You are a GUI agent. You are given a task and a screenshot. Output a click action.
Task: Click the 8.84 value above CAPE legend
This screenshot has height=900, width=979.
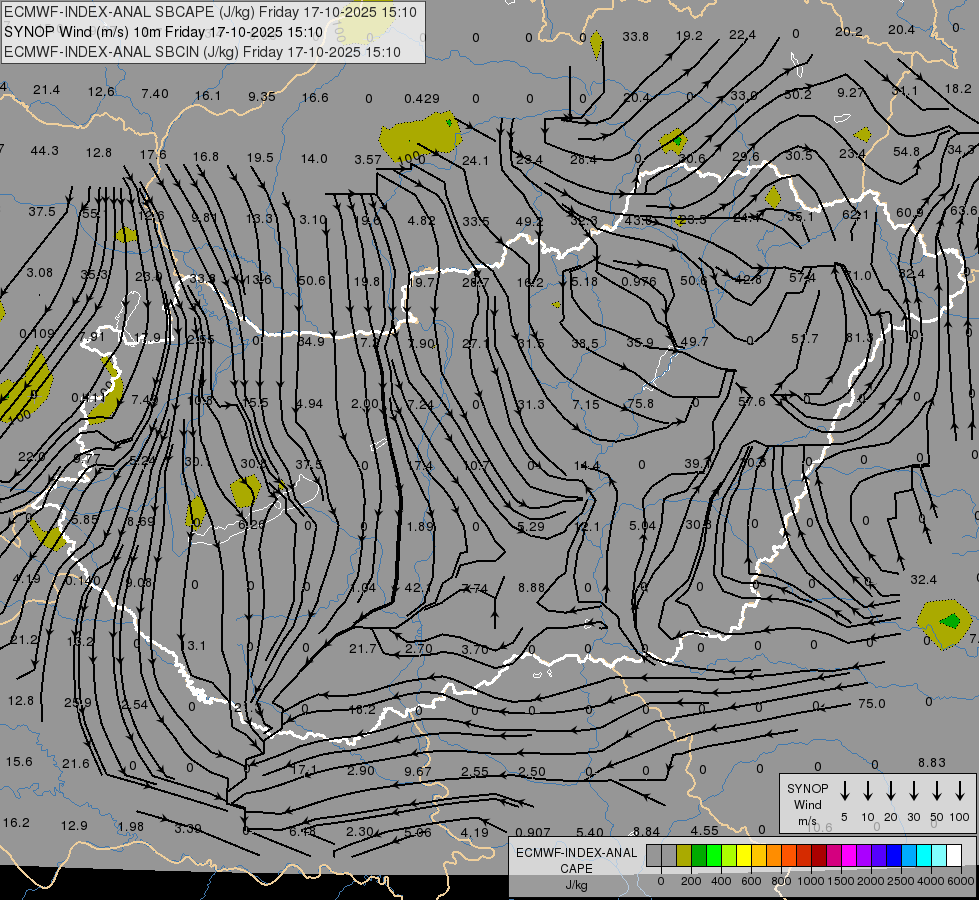pos(646,831)
